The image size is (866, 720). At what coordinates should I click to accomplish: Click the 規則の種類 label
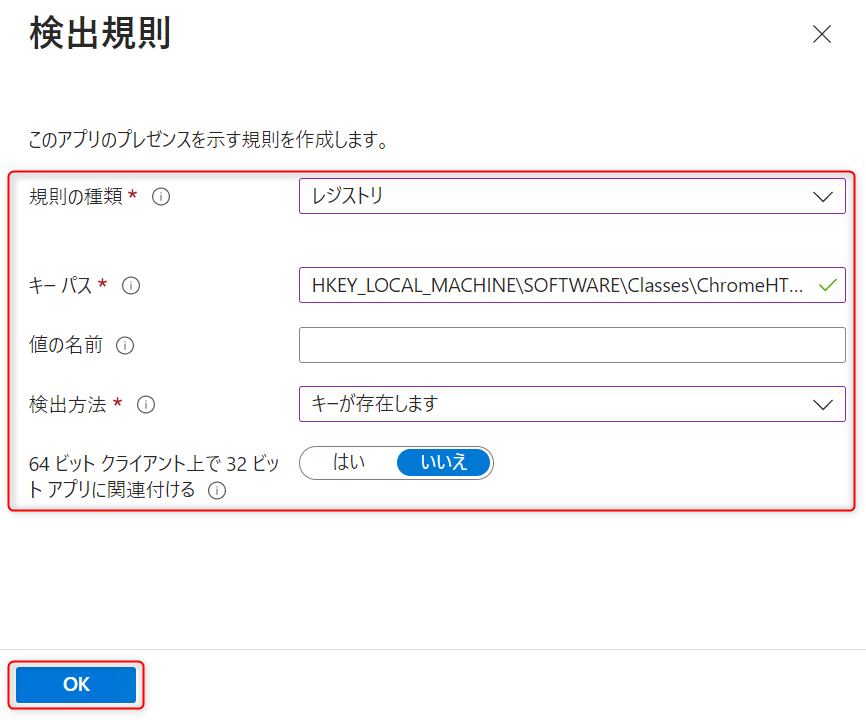[x=76, y=197]
